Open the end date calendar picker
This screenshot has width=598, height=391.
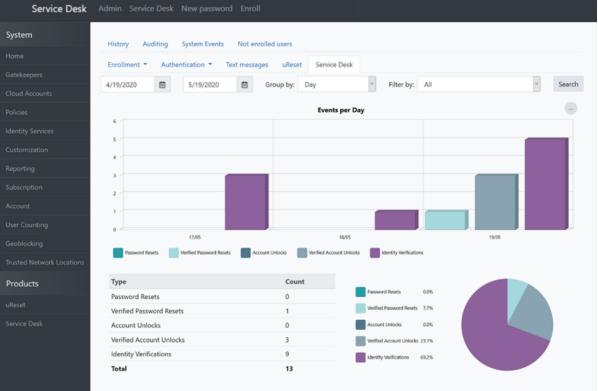(x=244, y=85)
